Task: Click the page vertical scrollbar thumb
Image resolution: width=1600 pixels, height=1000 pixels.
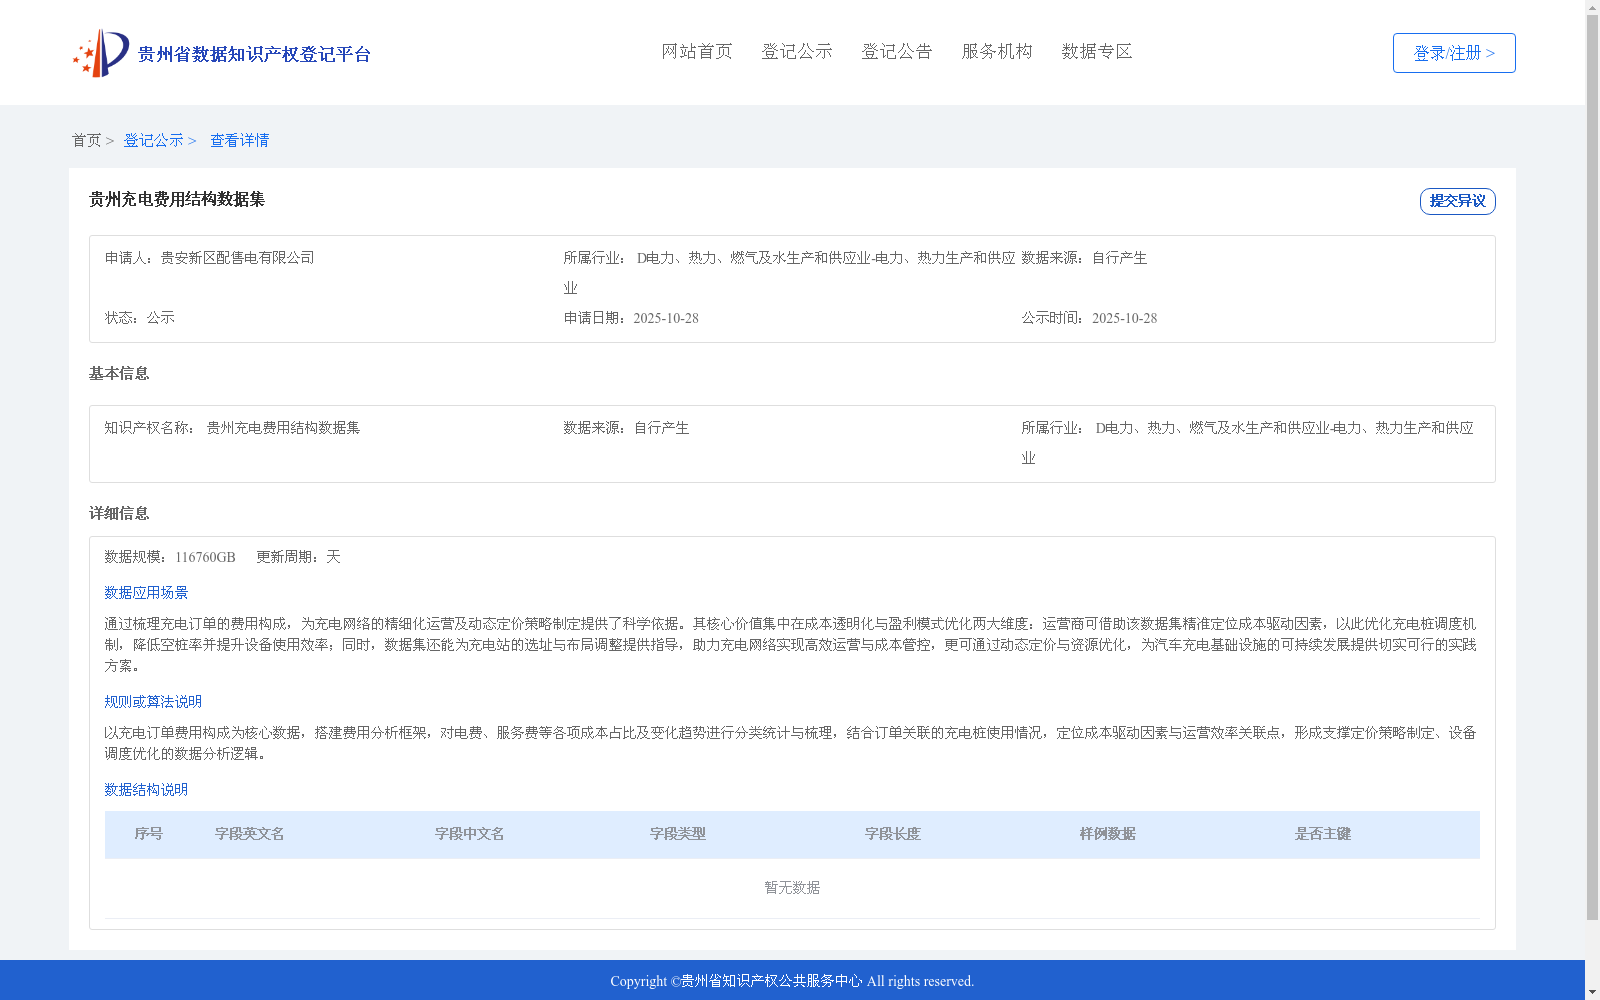Action: click(1593, 468)
